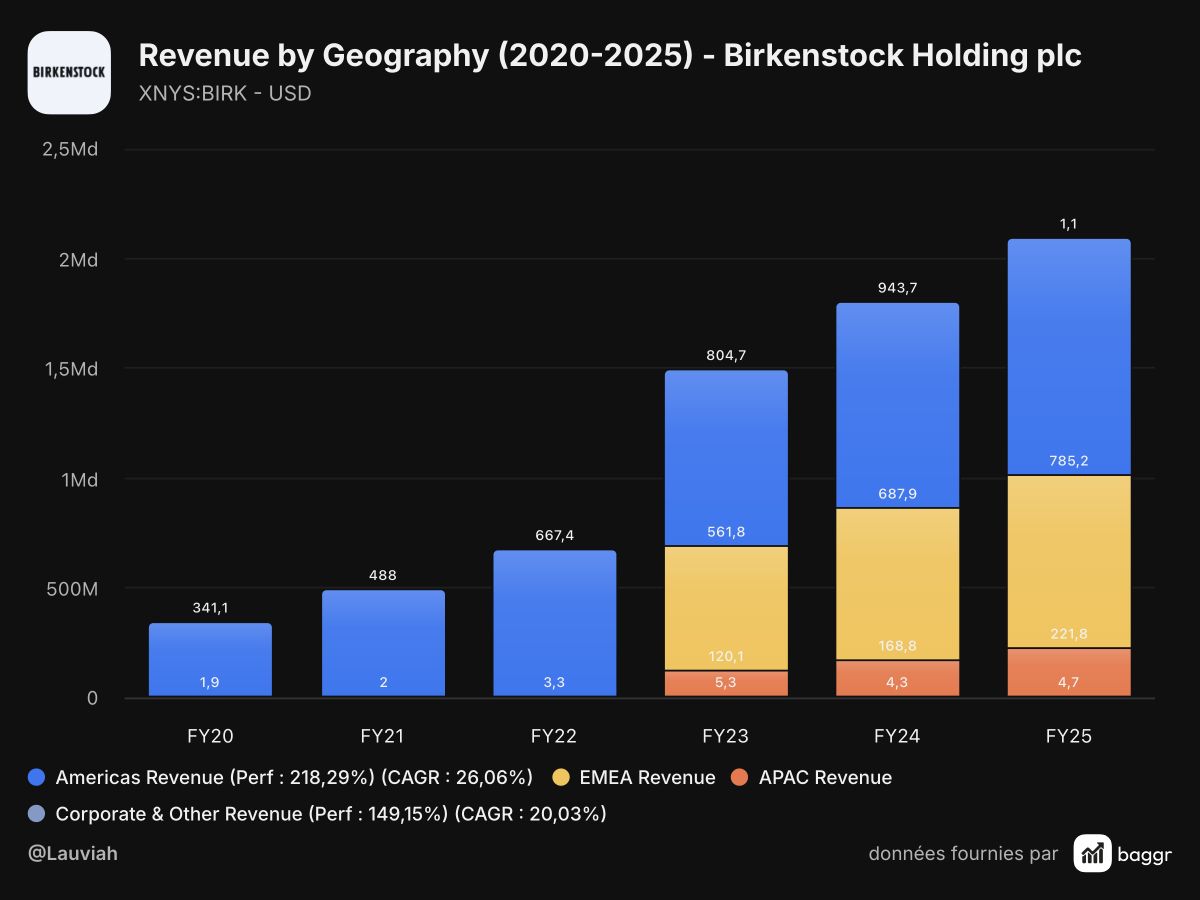Click the baggr logo icon
This screenshot has width=1200, height=900.
point(1093,853)
